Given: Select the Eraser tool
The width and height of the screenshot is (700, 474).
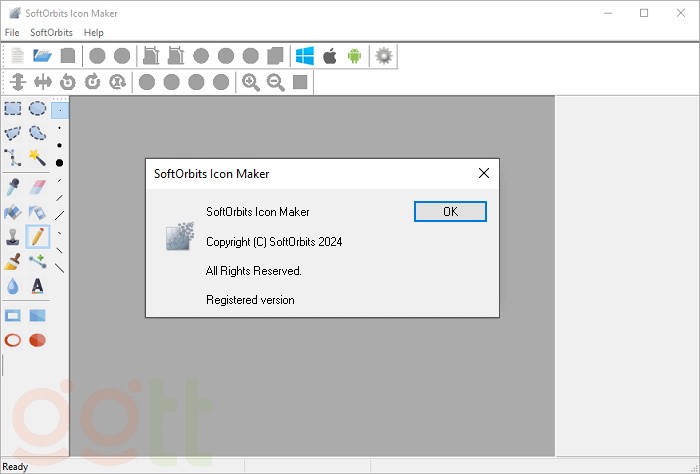Looking at the screenshot, I should [37, 186].
